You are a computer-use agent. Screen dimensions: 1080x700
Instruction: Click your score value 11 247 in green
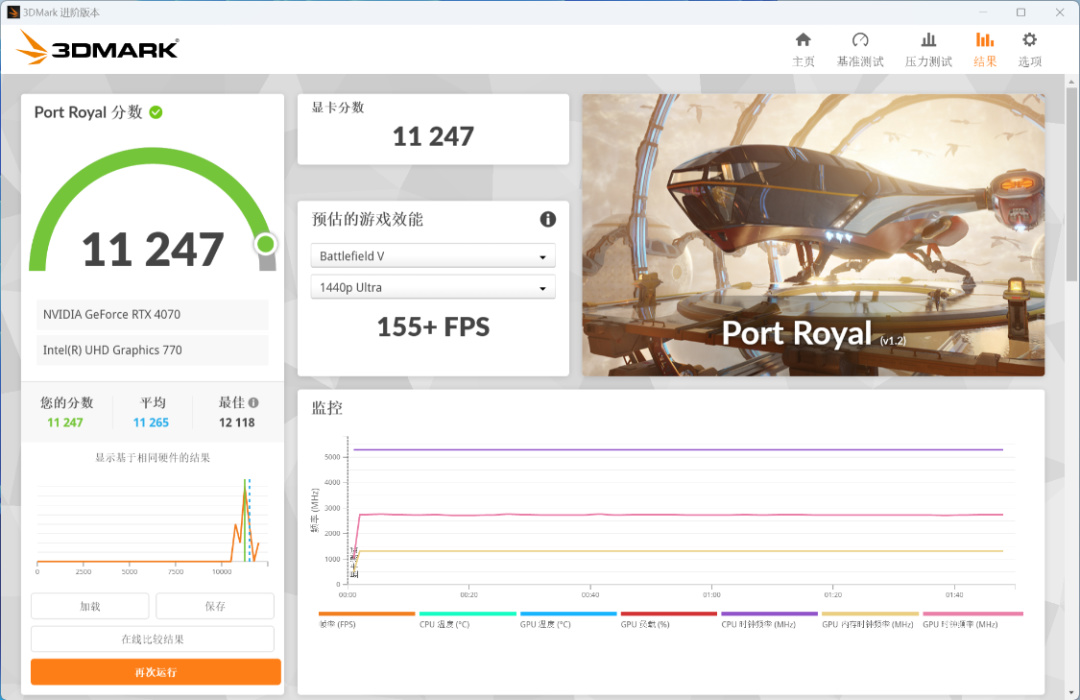tap(65, 422)
